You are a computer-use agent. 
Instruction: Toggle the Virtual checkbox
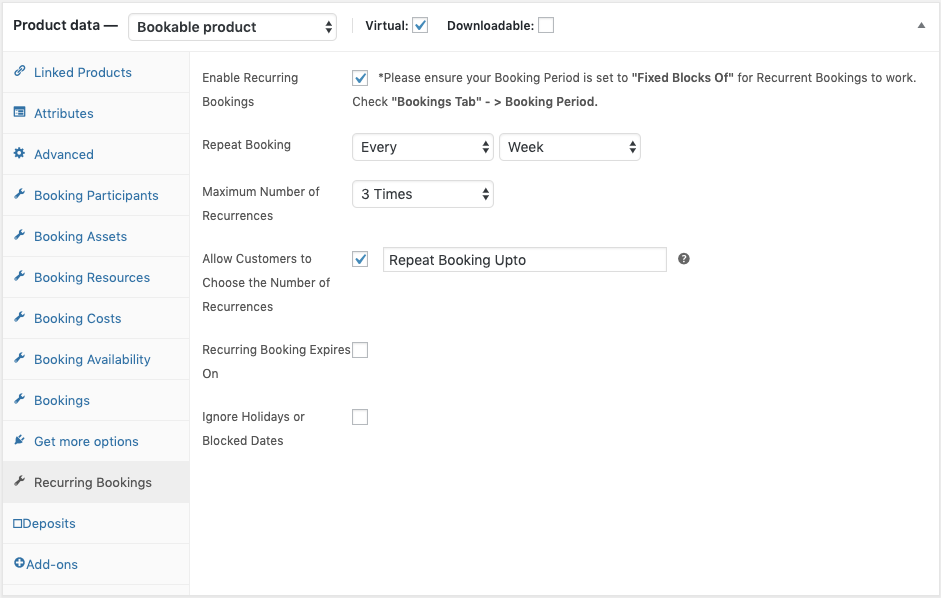(420, 25)
